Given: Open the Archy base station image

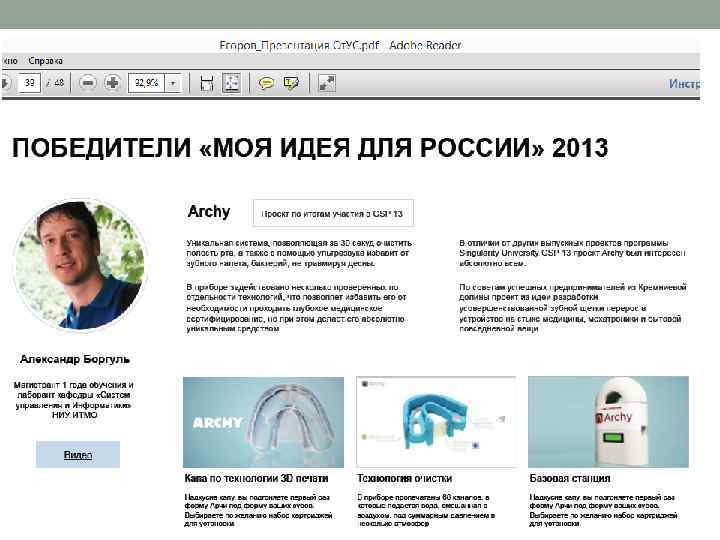Looking at the screenshot, I should (608, 422).
